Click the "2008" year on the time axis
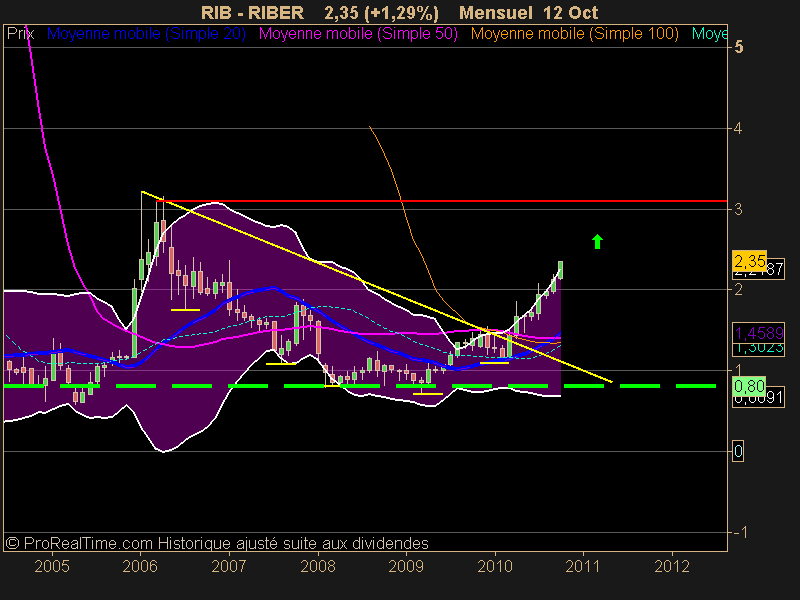Viewport: 800px width, 600px height. click(318, 566)
